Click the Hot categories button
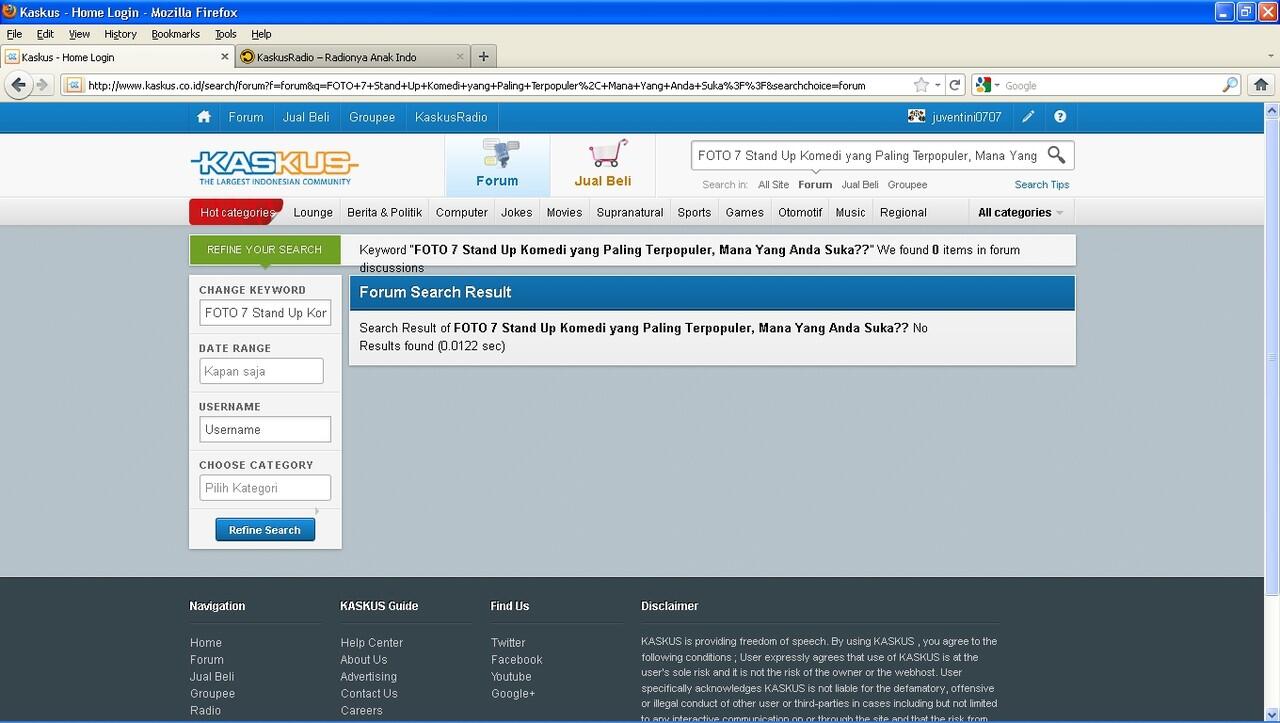 237,212
